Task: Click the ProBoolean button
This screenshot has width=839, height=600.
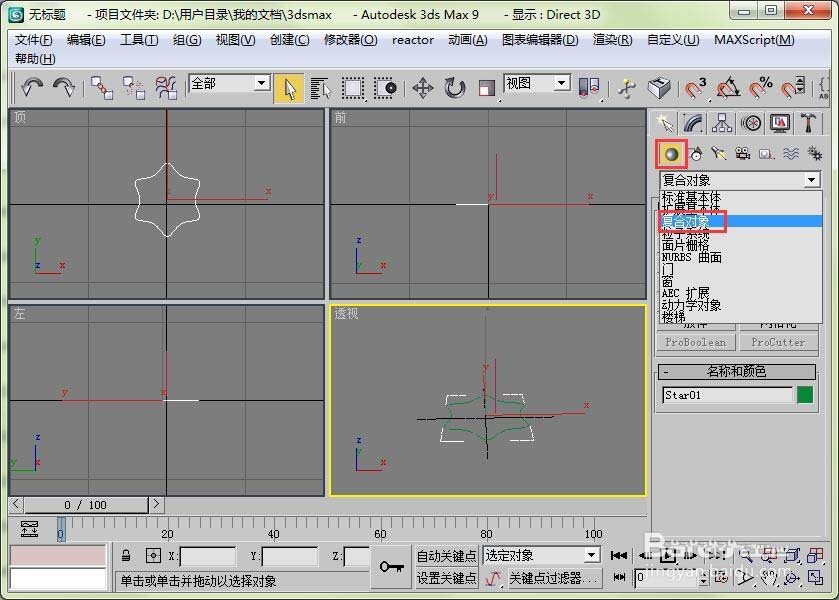Action: click(696, 343)
